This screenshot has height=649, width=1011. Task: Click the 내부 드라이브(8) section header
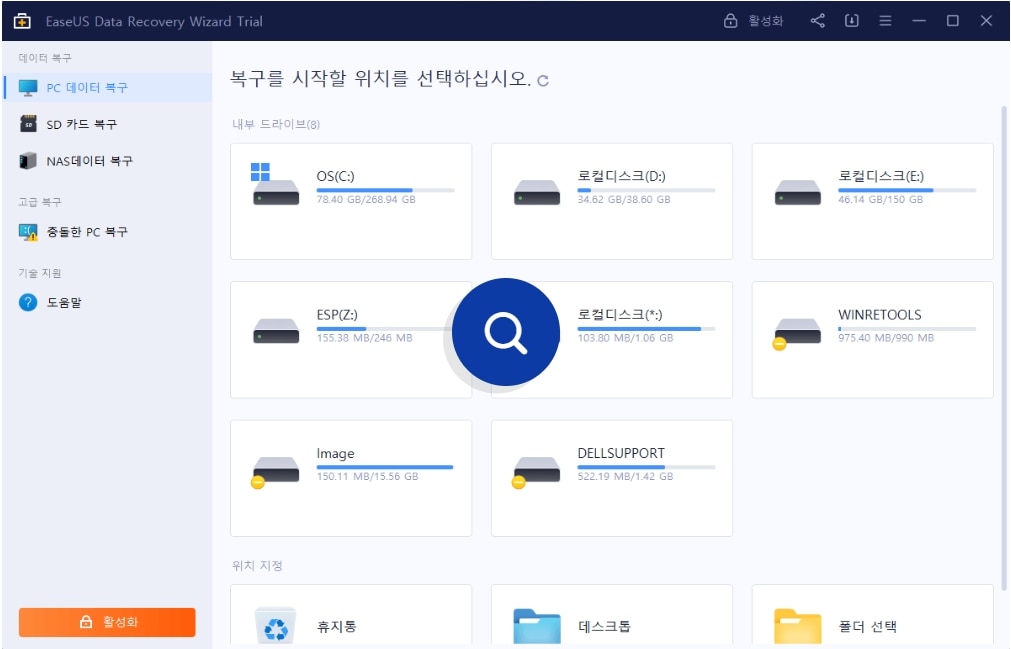click(276, 124)
